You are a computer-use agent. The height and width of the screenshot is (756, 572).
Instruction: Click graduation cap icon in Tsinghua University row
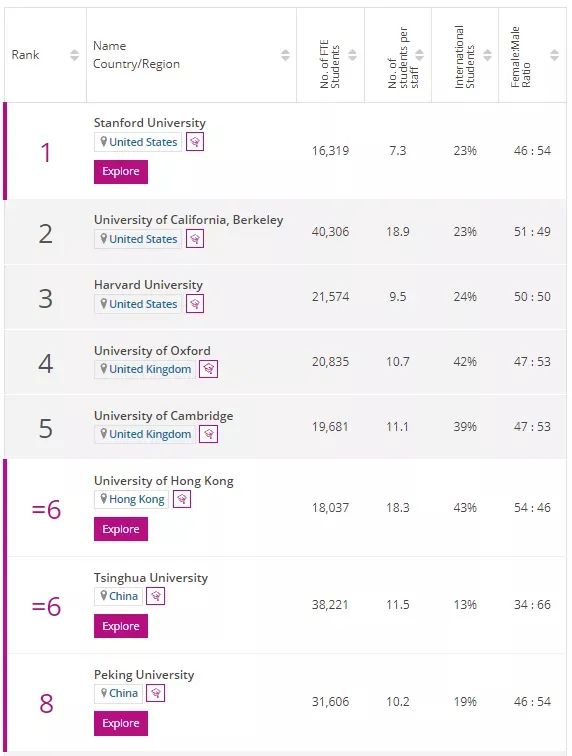155,596
